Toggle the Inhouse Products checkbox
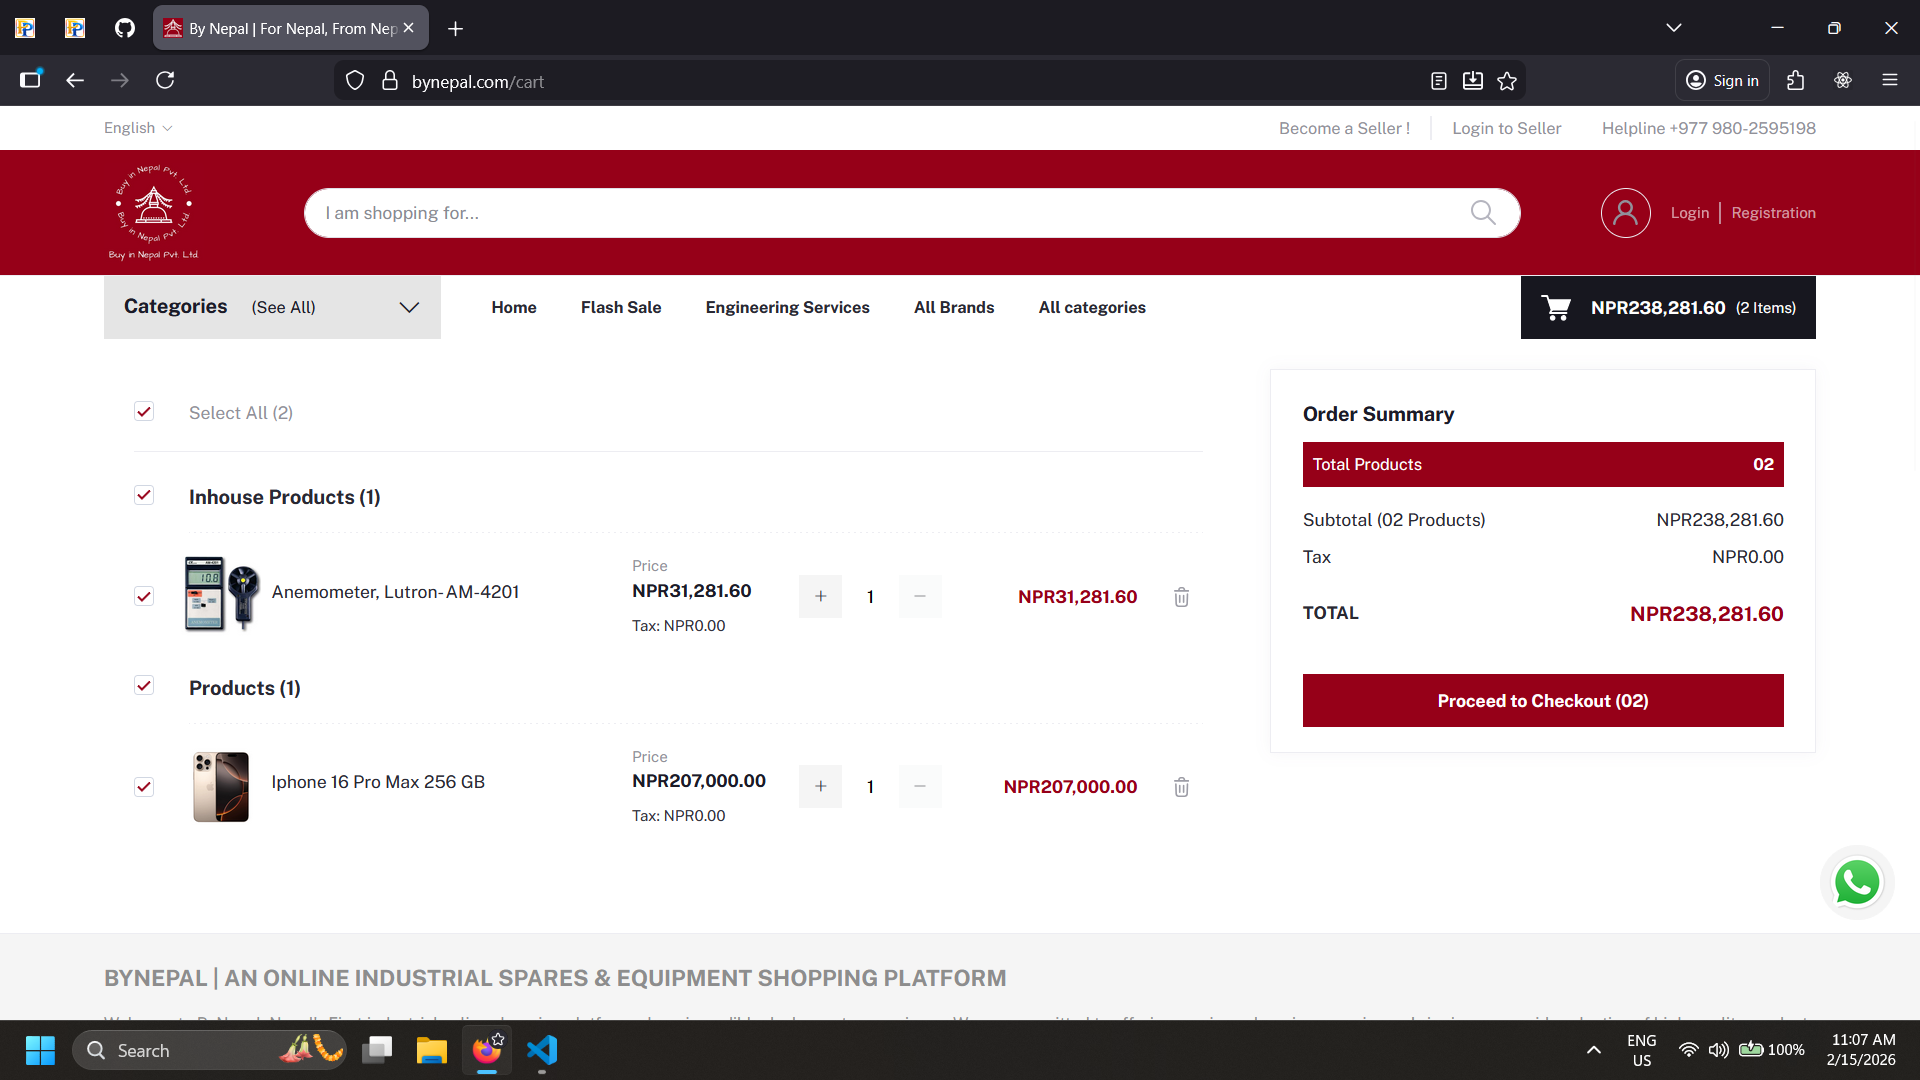This screenshot has height=1080, width=1920. (x=144, y=496)
